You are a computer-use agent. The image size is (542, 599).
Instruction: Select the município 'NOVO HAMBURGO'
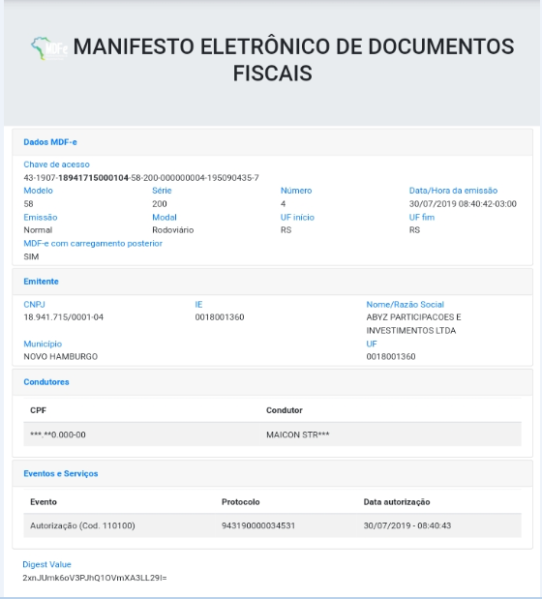coord(61,356)
